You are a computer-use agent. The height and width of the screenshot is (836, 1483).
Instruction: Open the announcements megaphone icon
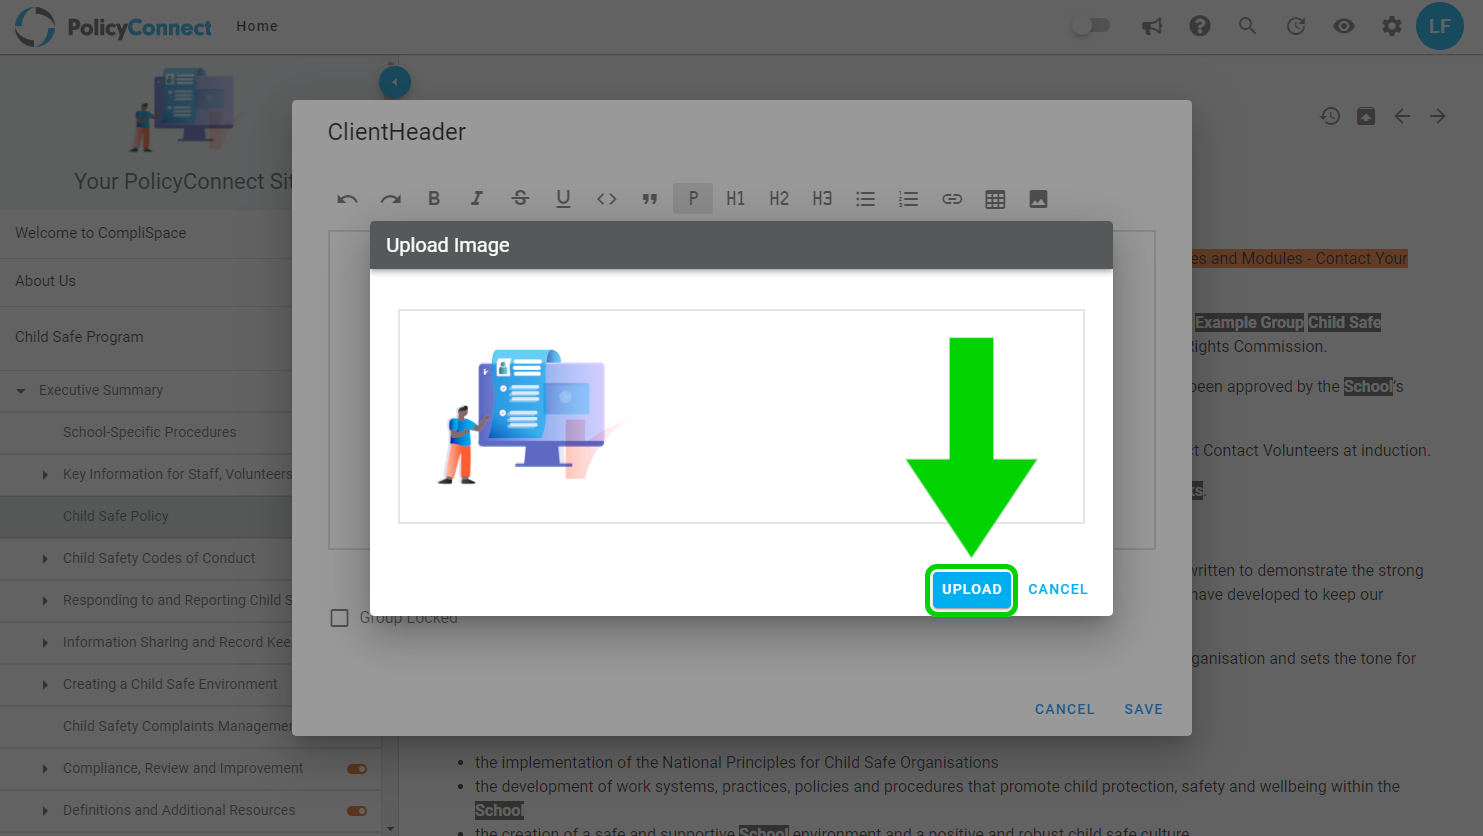click(x=1152, y=26)
